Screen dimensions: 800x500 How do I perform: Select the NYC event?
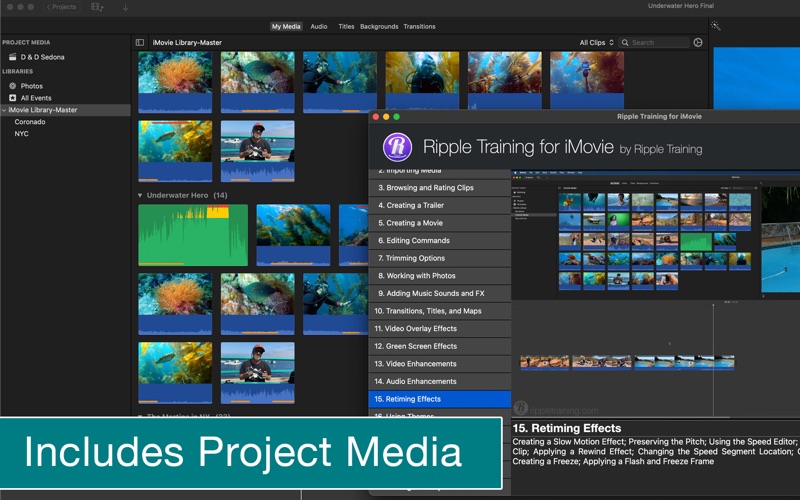[x=21, y=134]
